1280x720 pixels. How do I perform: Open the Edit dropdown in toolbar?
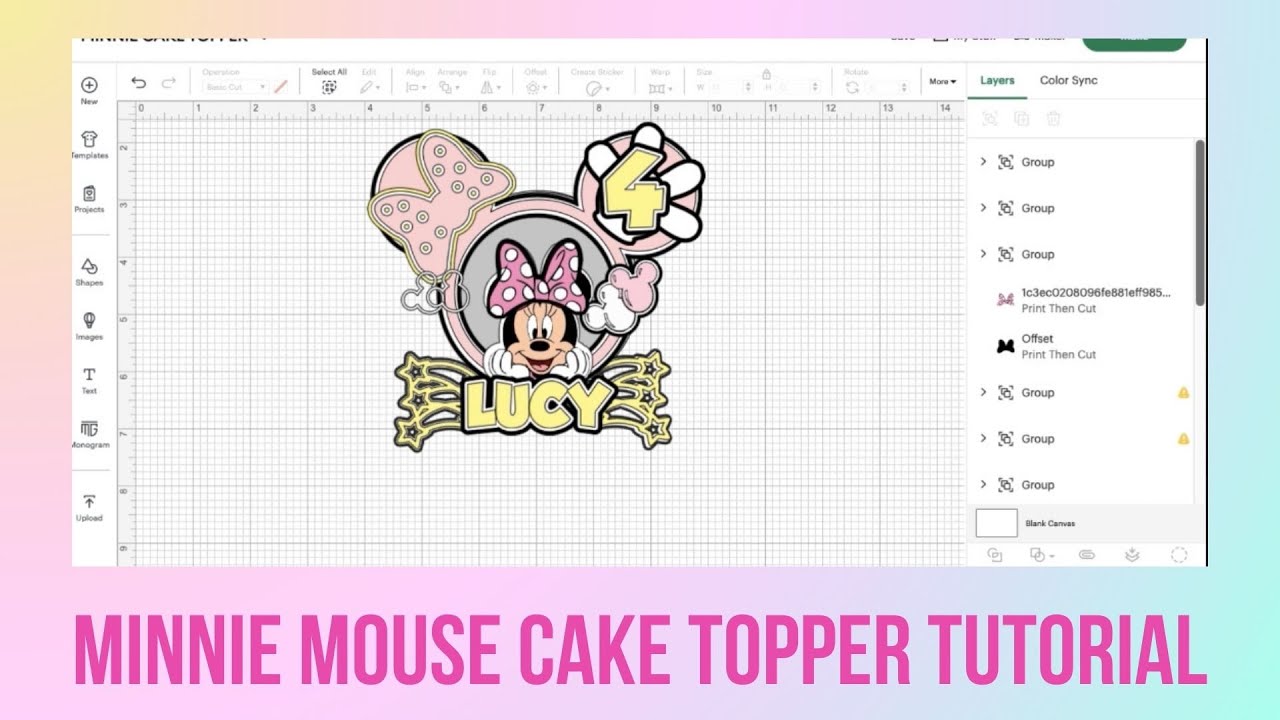370,81
